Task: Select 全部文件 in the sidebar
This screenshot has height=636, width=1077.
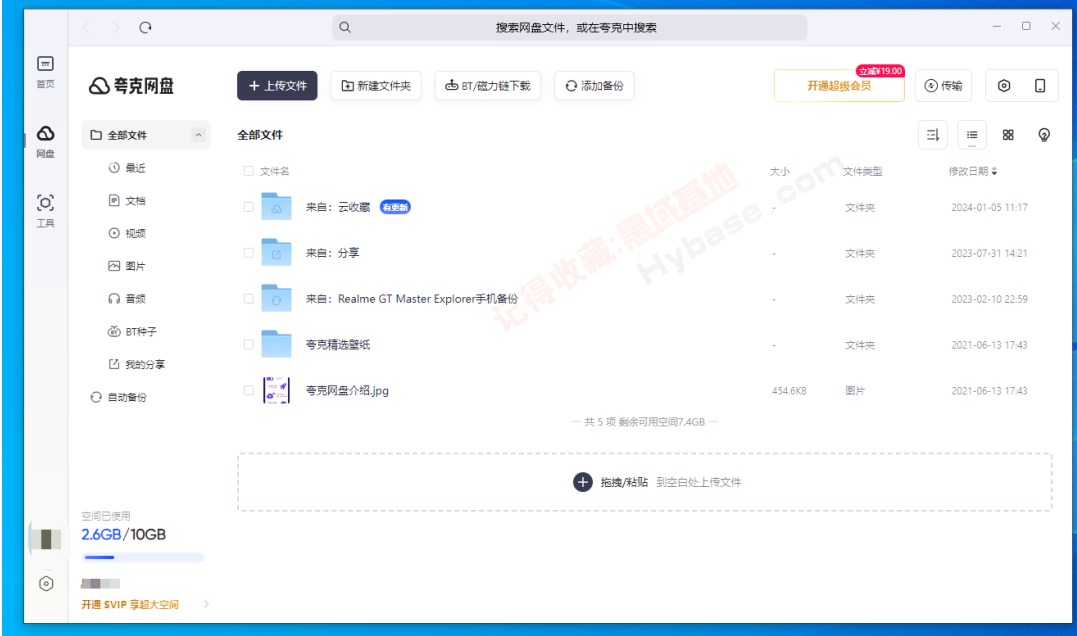Action: coord(146,135)
